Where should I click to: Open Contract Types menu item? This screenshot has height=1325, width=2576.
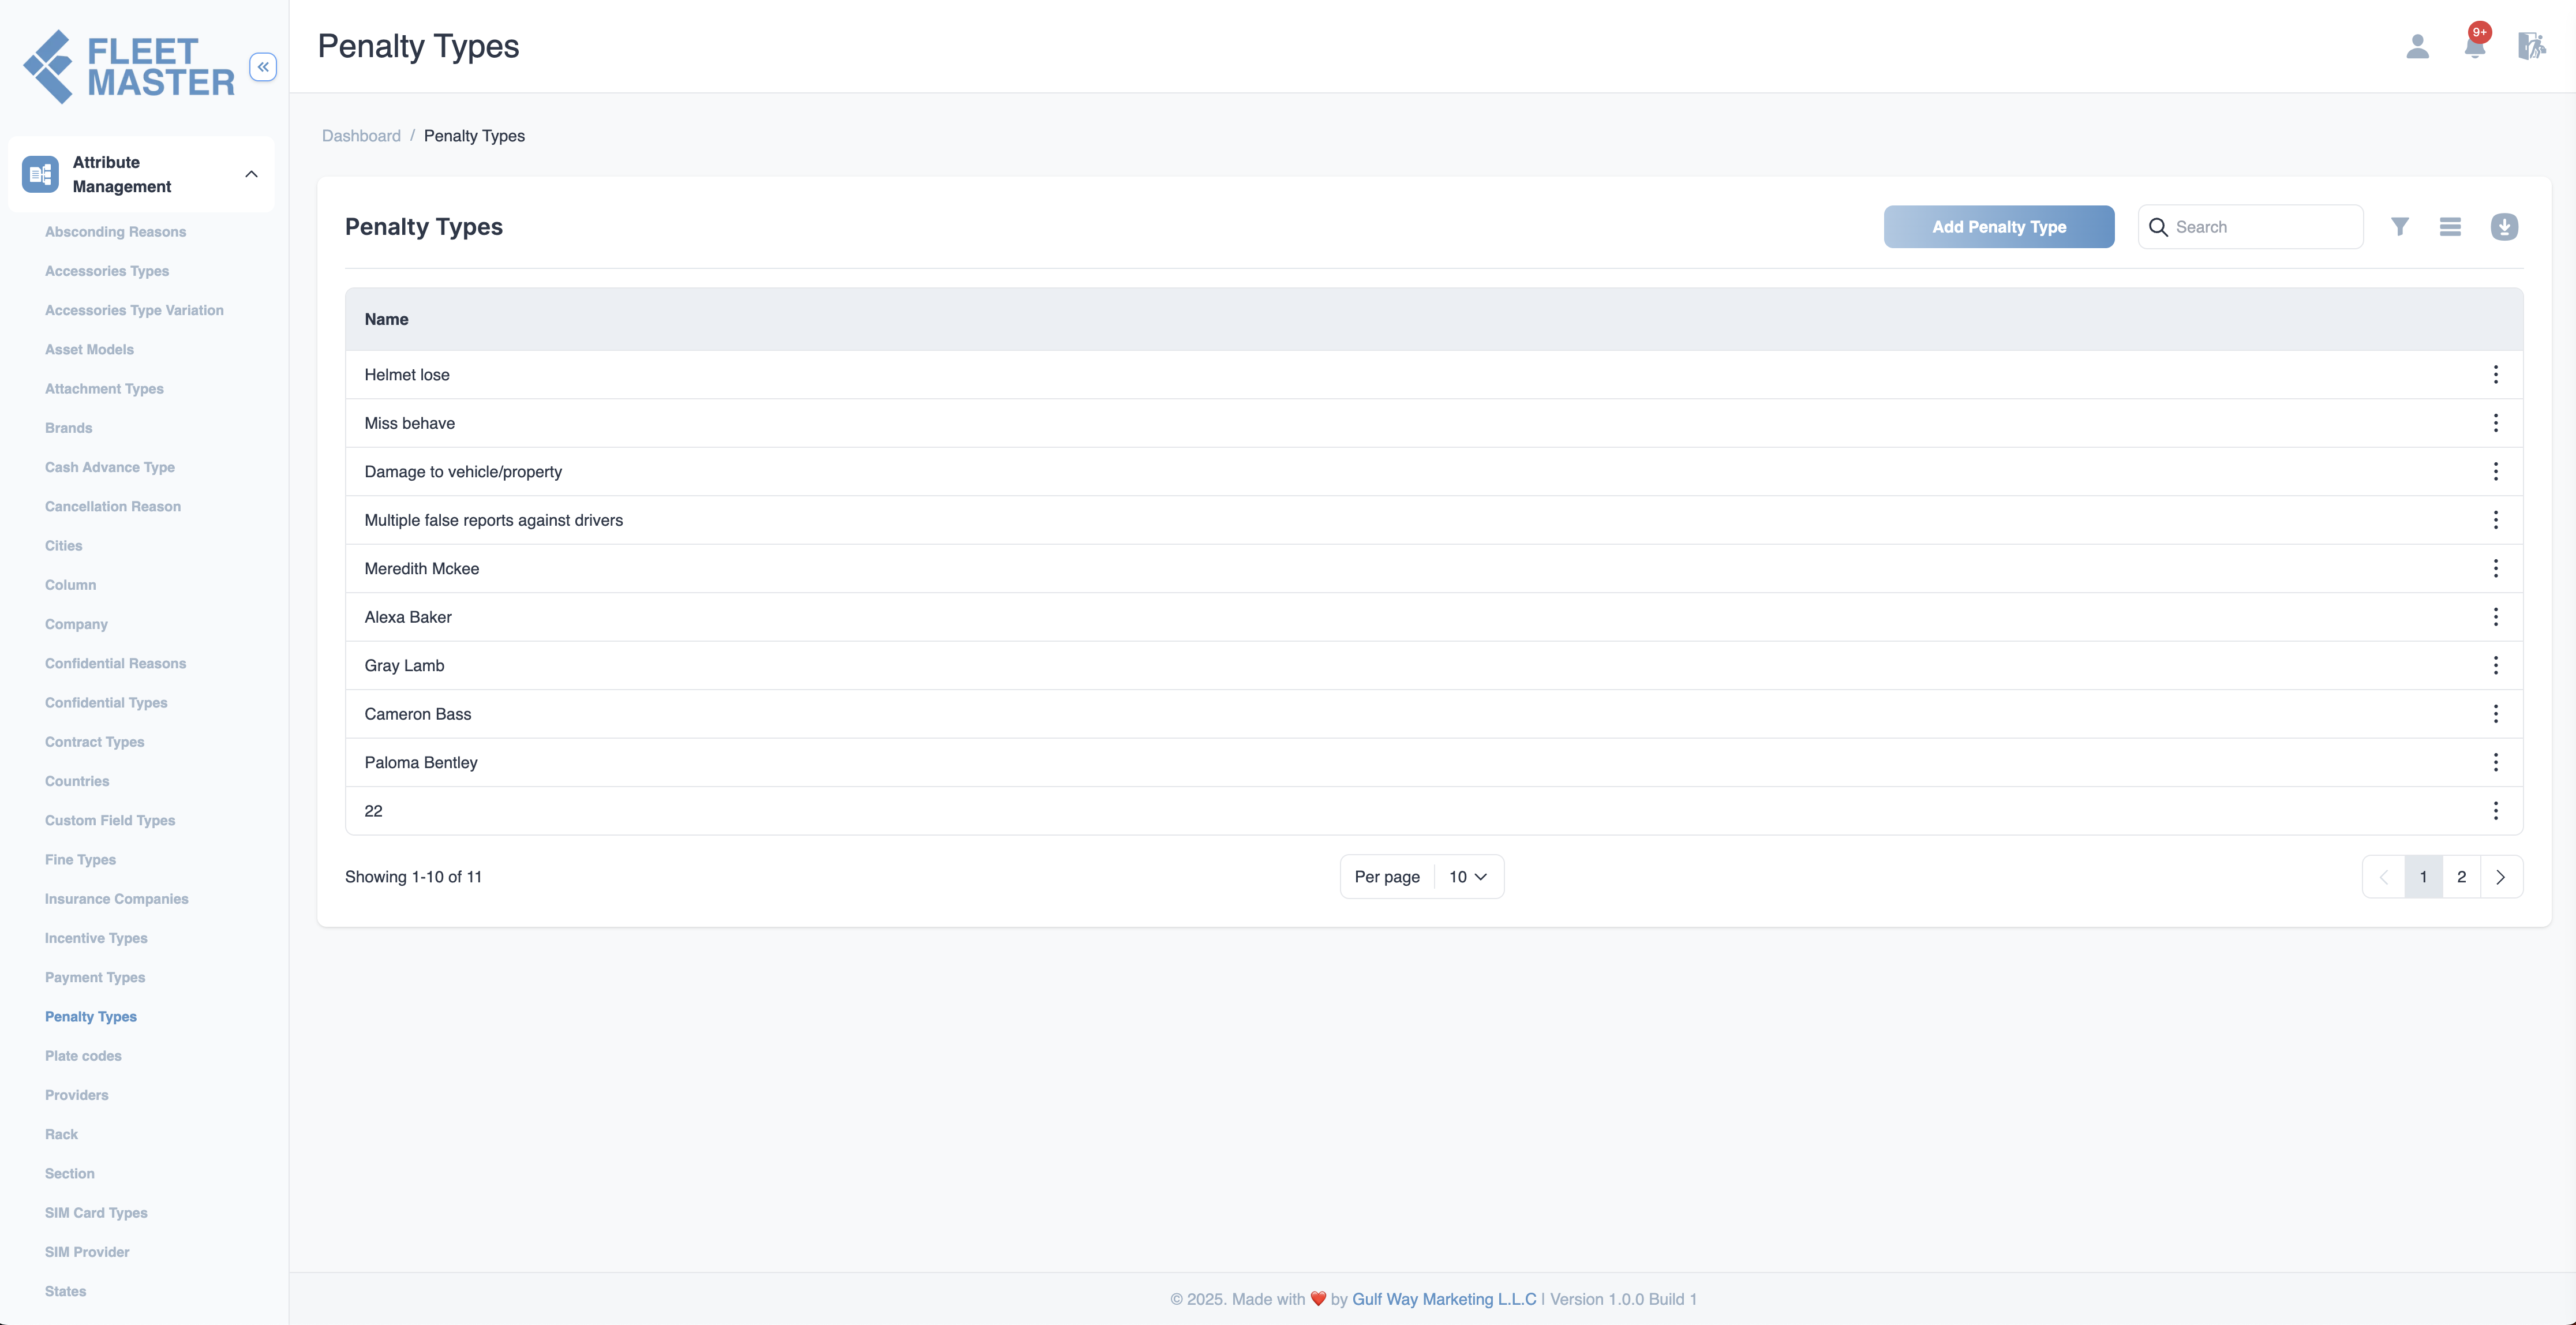point(95,742)
